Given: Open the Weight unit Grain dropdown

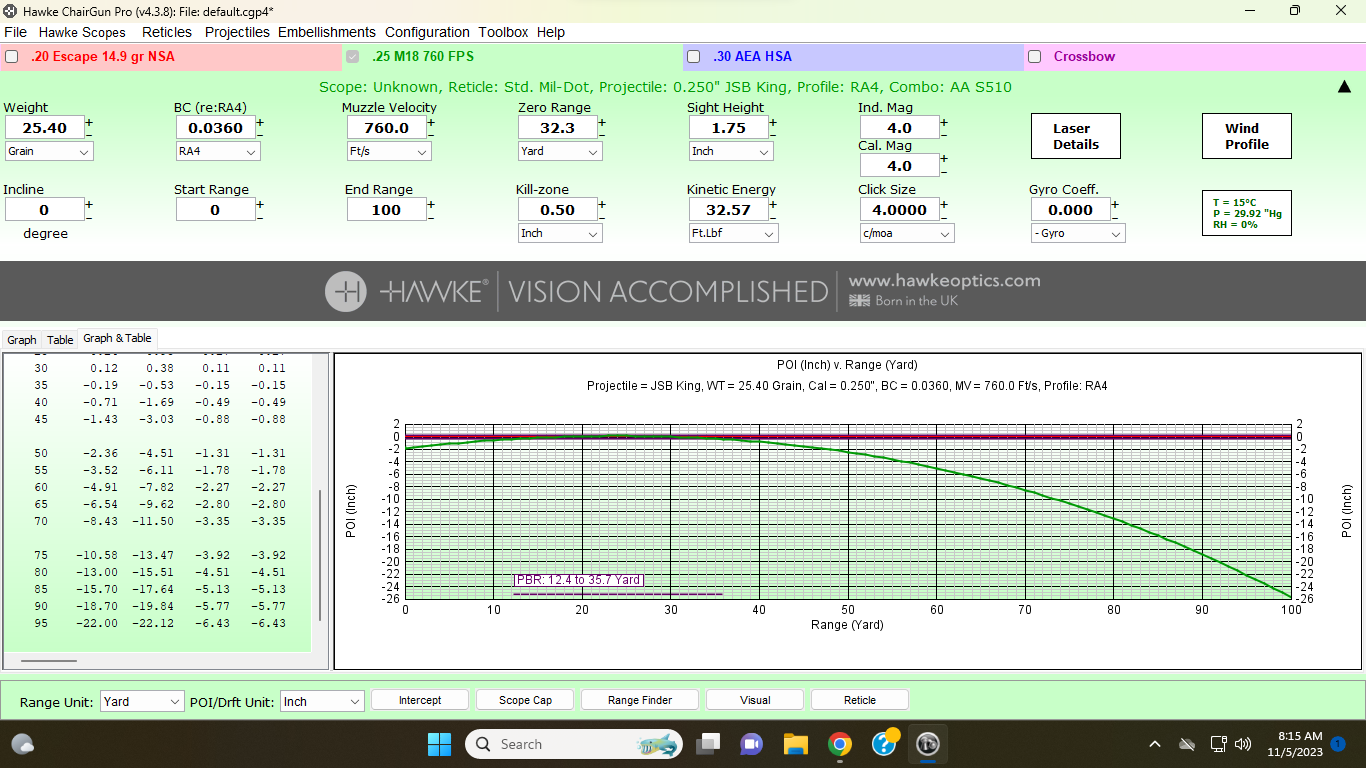Looking at the screenshot, I should (x=49, y=151).
